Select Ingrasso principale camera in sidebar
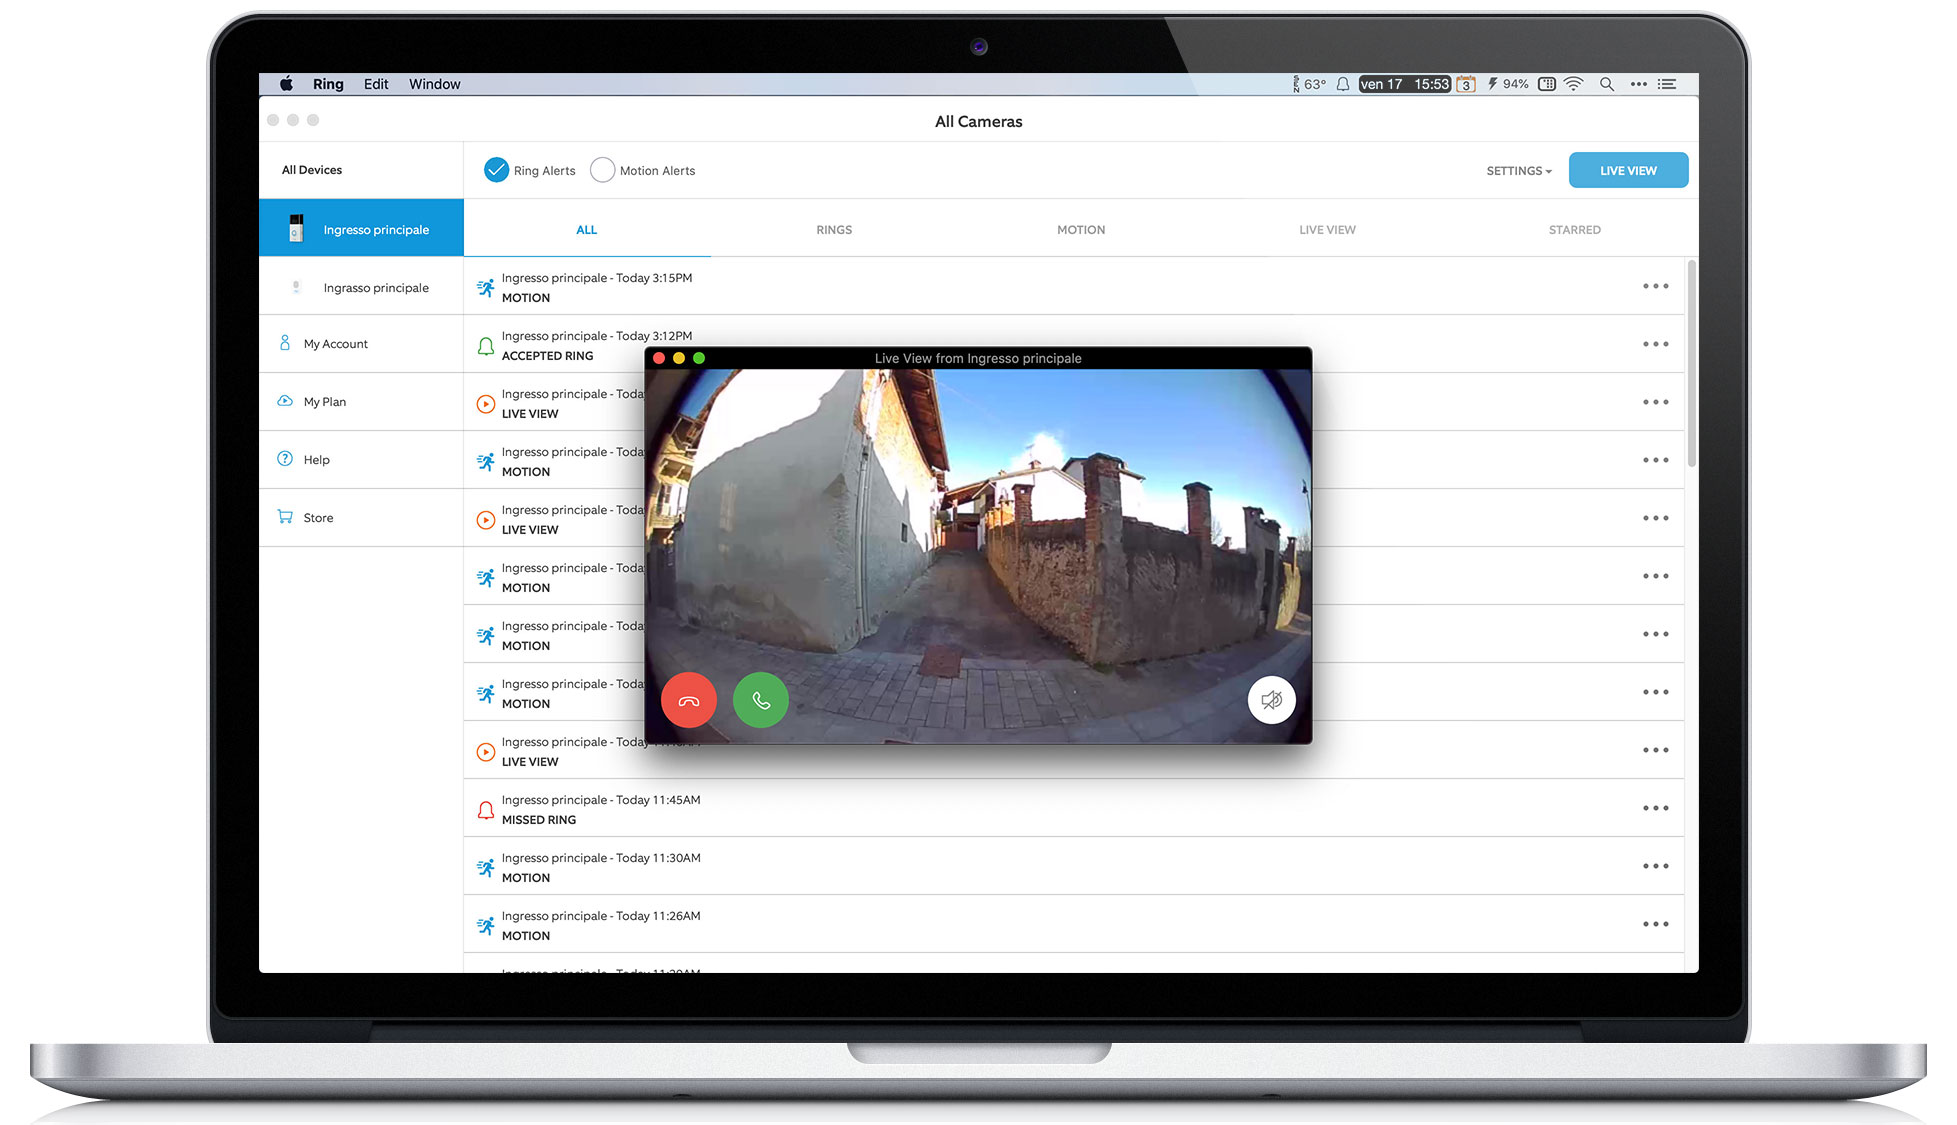The height and width of the screenshot is (1125, 1957). (361, 287)
